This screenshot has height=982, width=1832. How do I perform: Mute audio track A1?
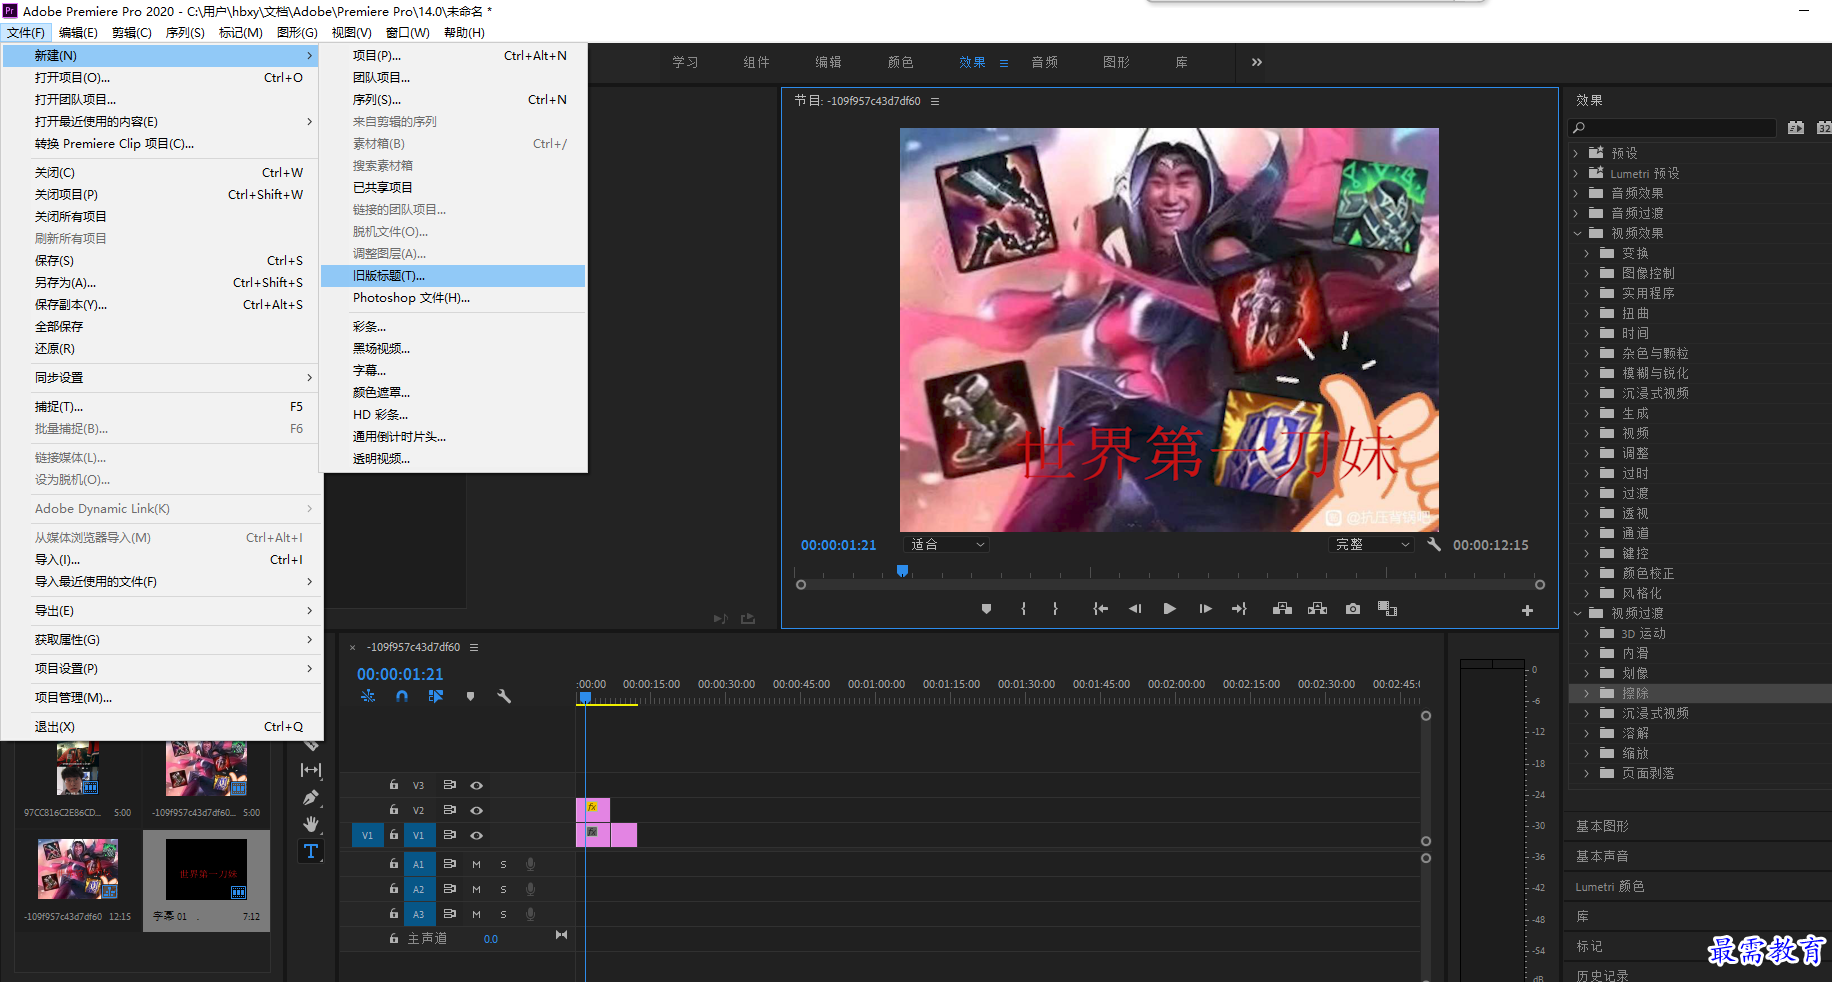click(476, 864)
